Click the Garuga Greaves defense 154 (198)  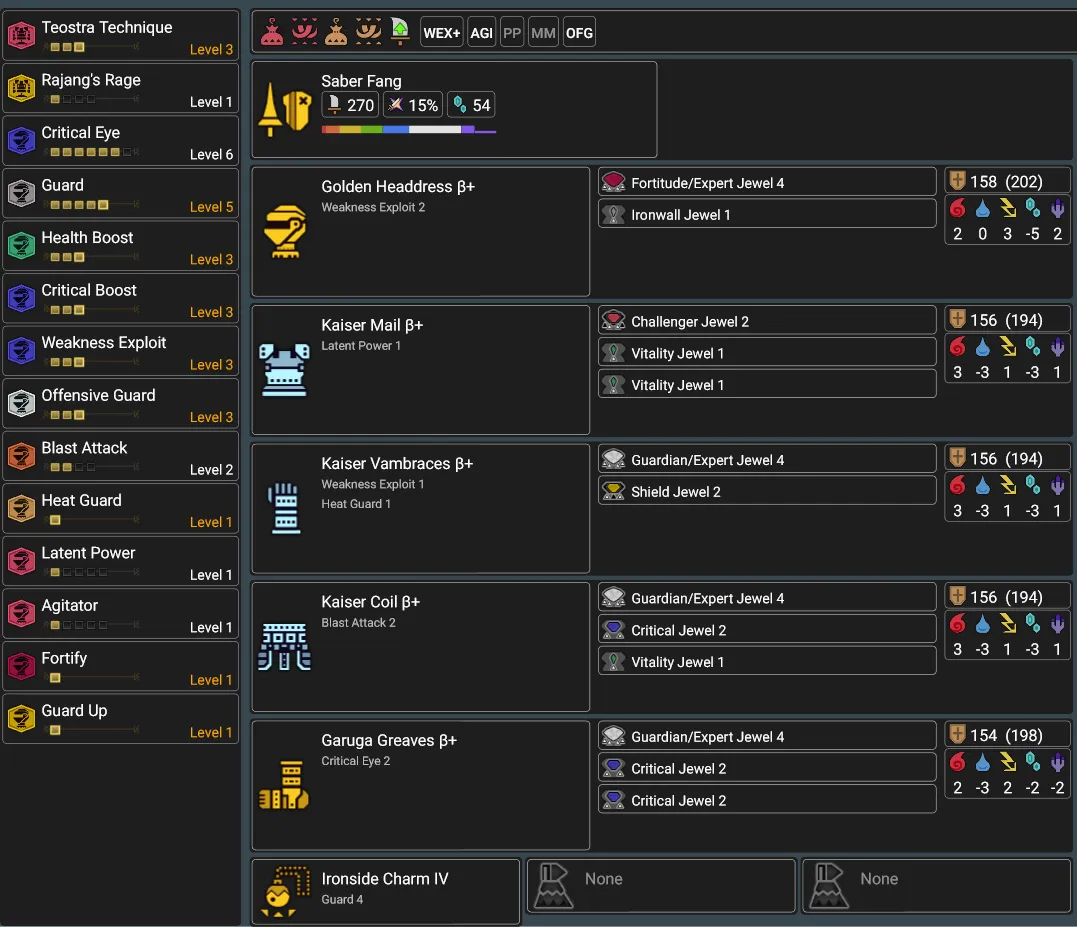(1007, 735)
